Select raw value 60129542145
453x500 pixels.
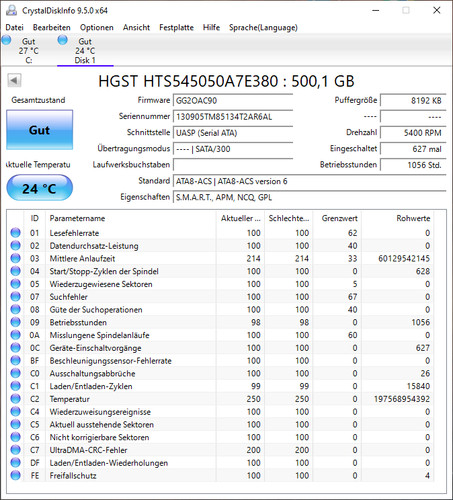click(404, 258)
